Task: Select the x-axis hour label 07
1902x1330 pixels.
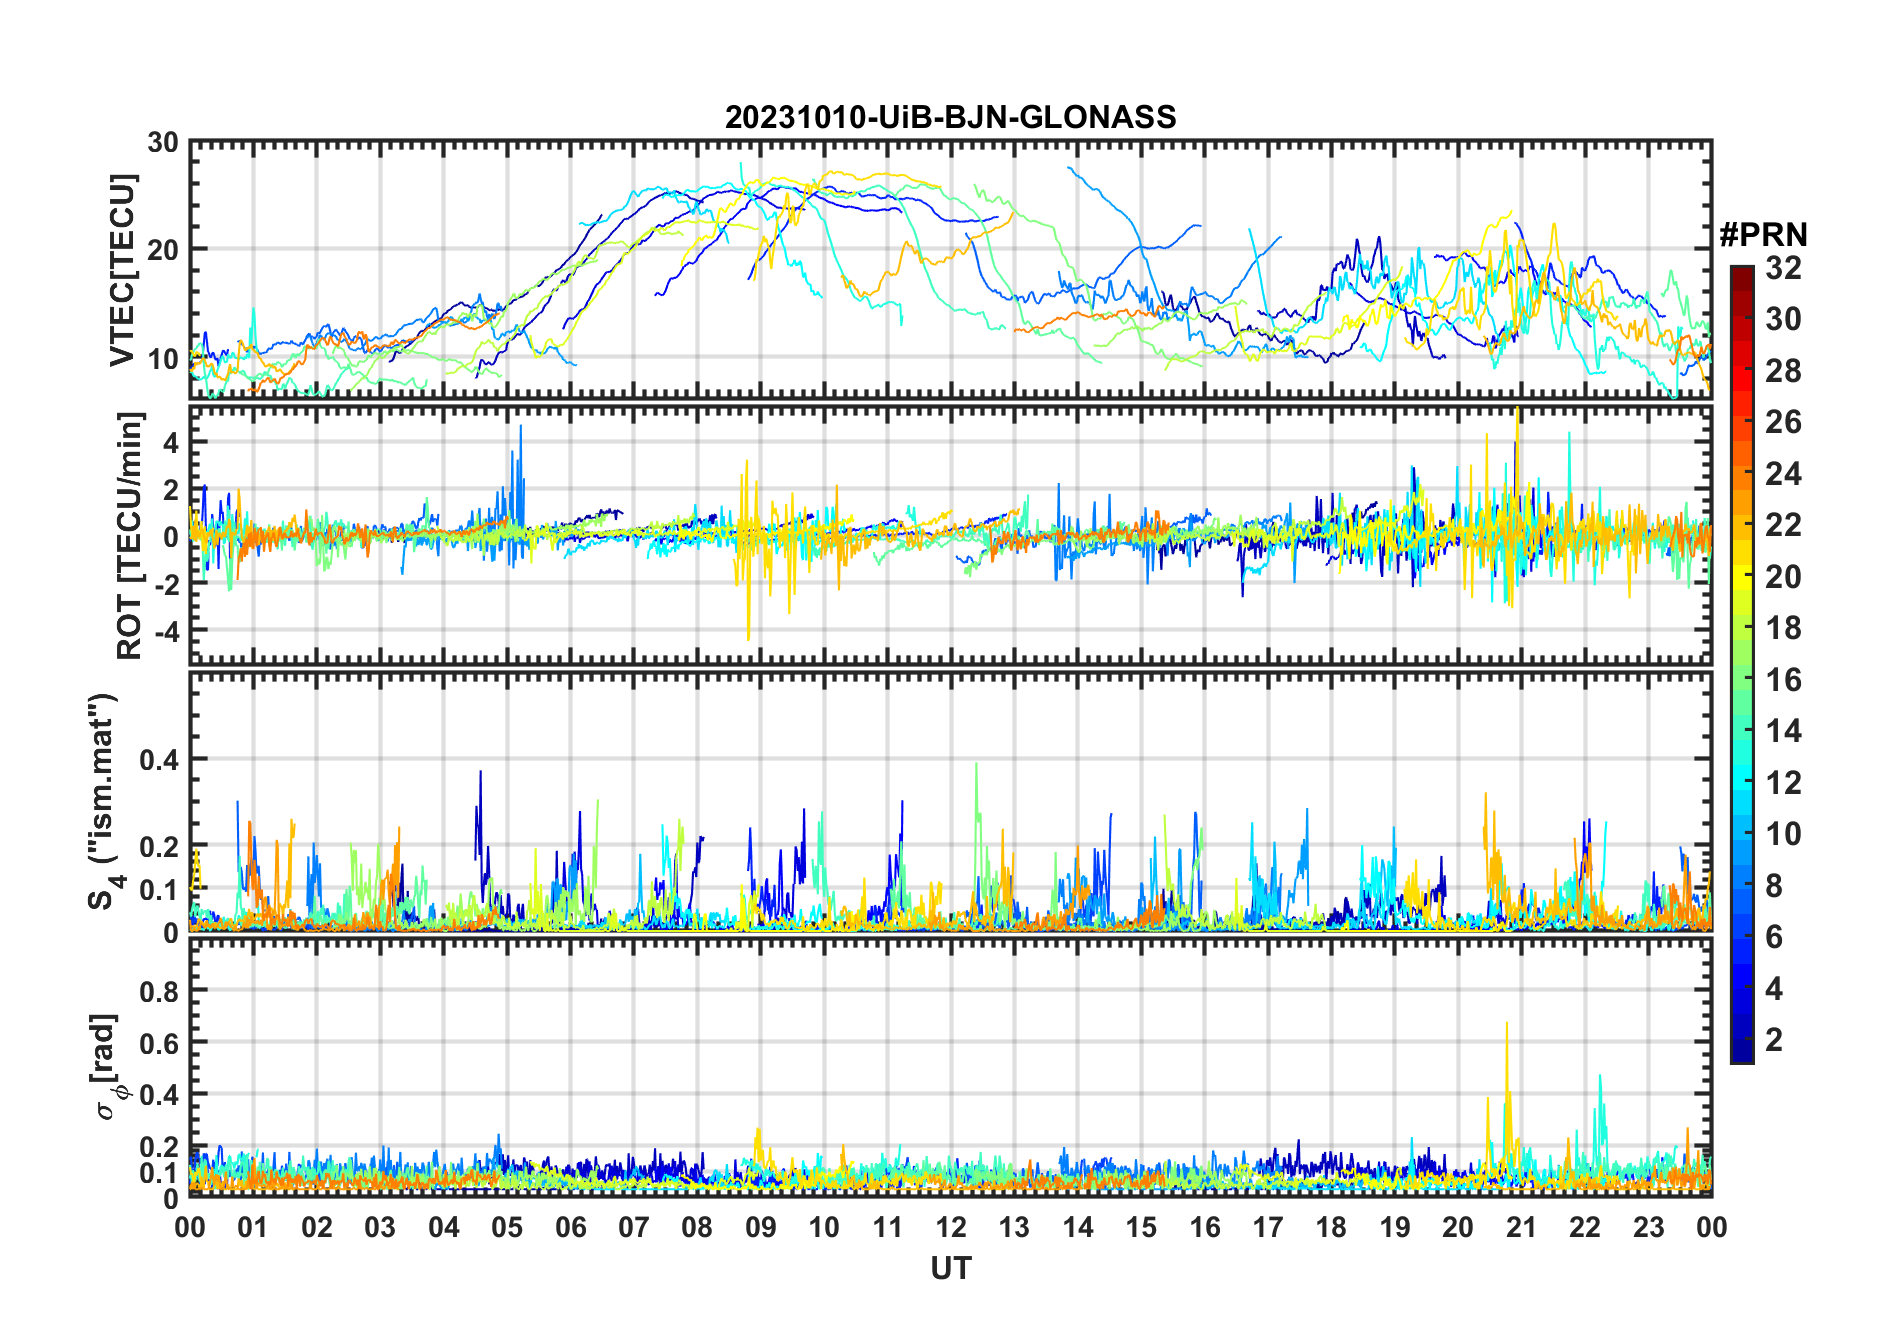Action: 634,1227
